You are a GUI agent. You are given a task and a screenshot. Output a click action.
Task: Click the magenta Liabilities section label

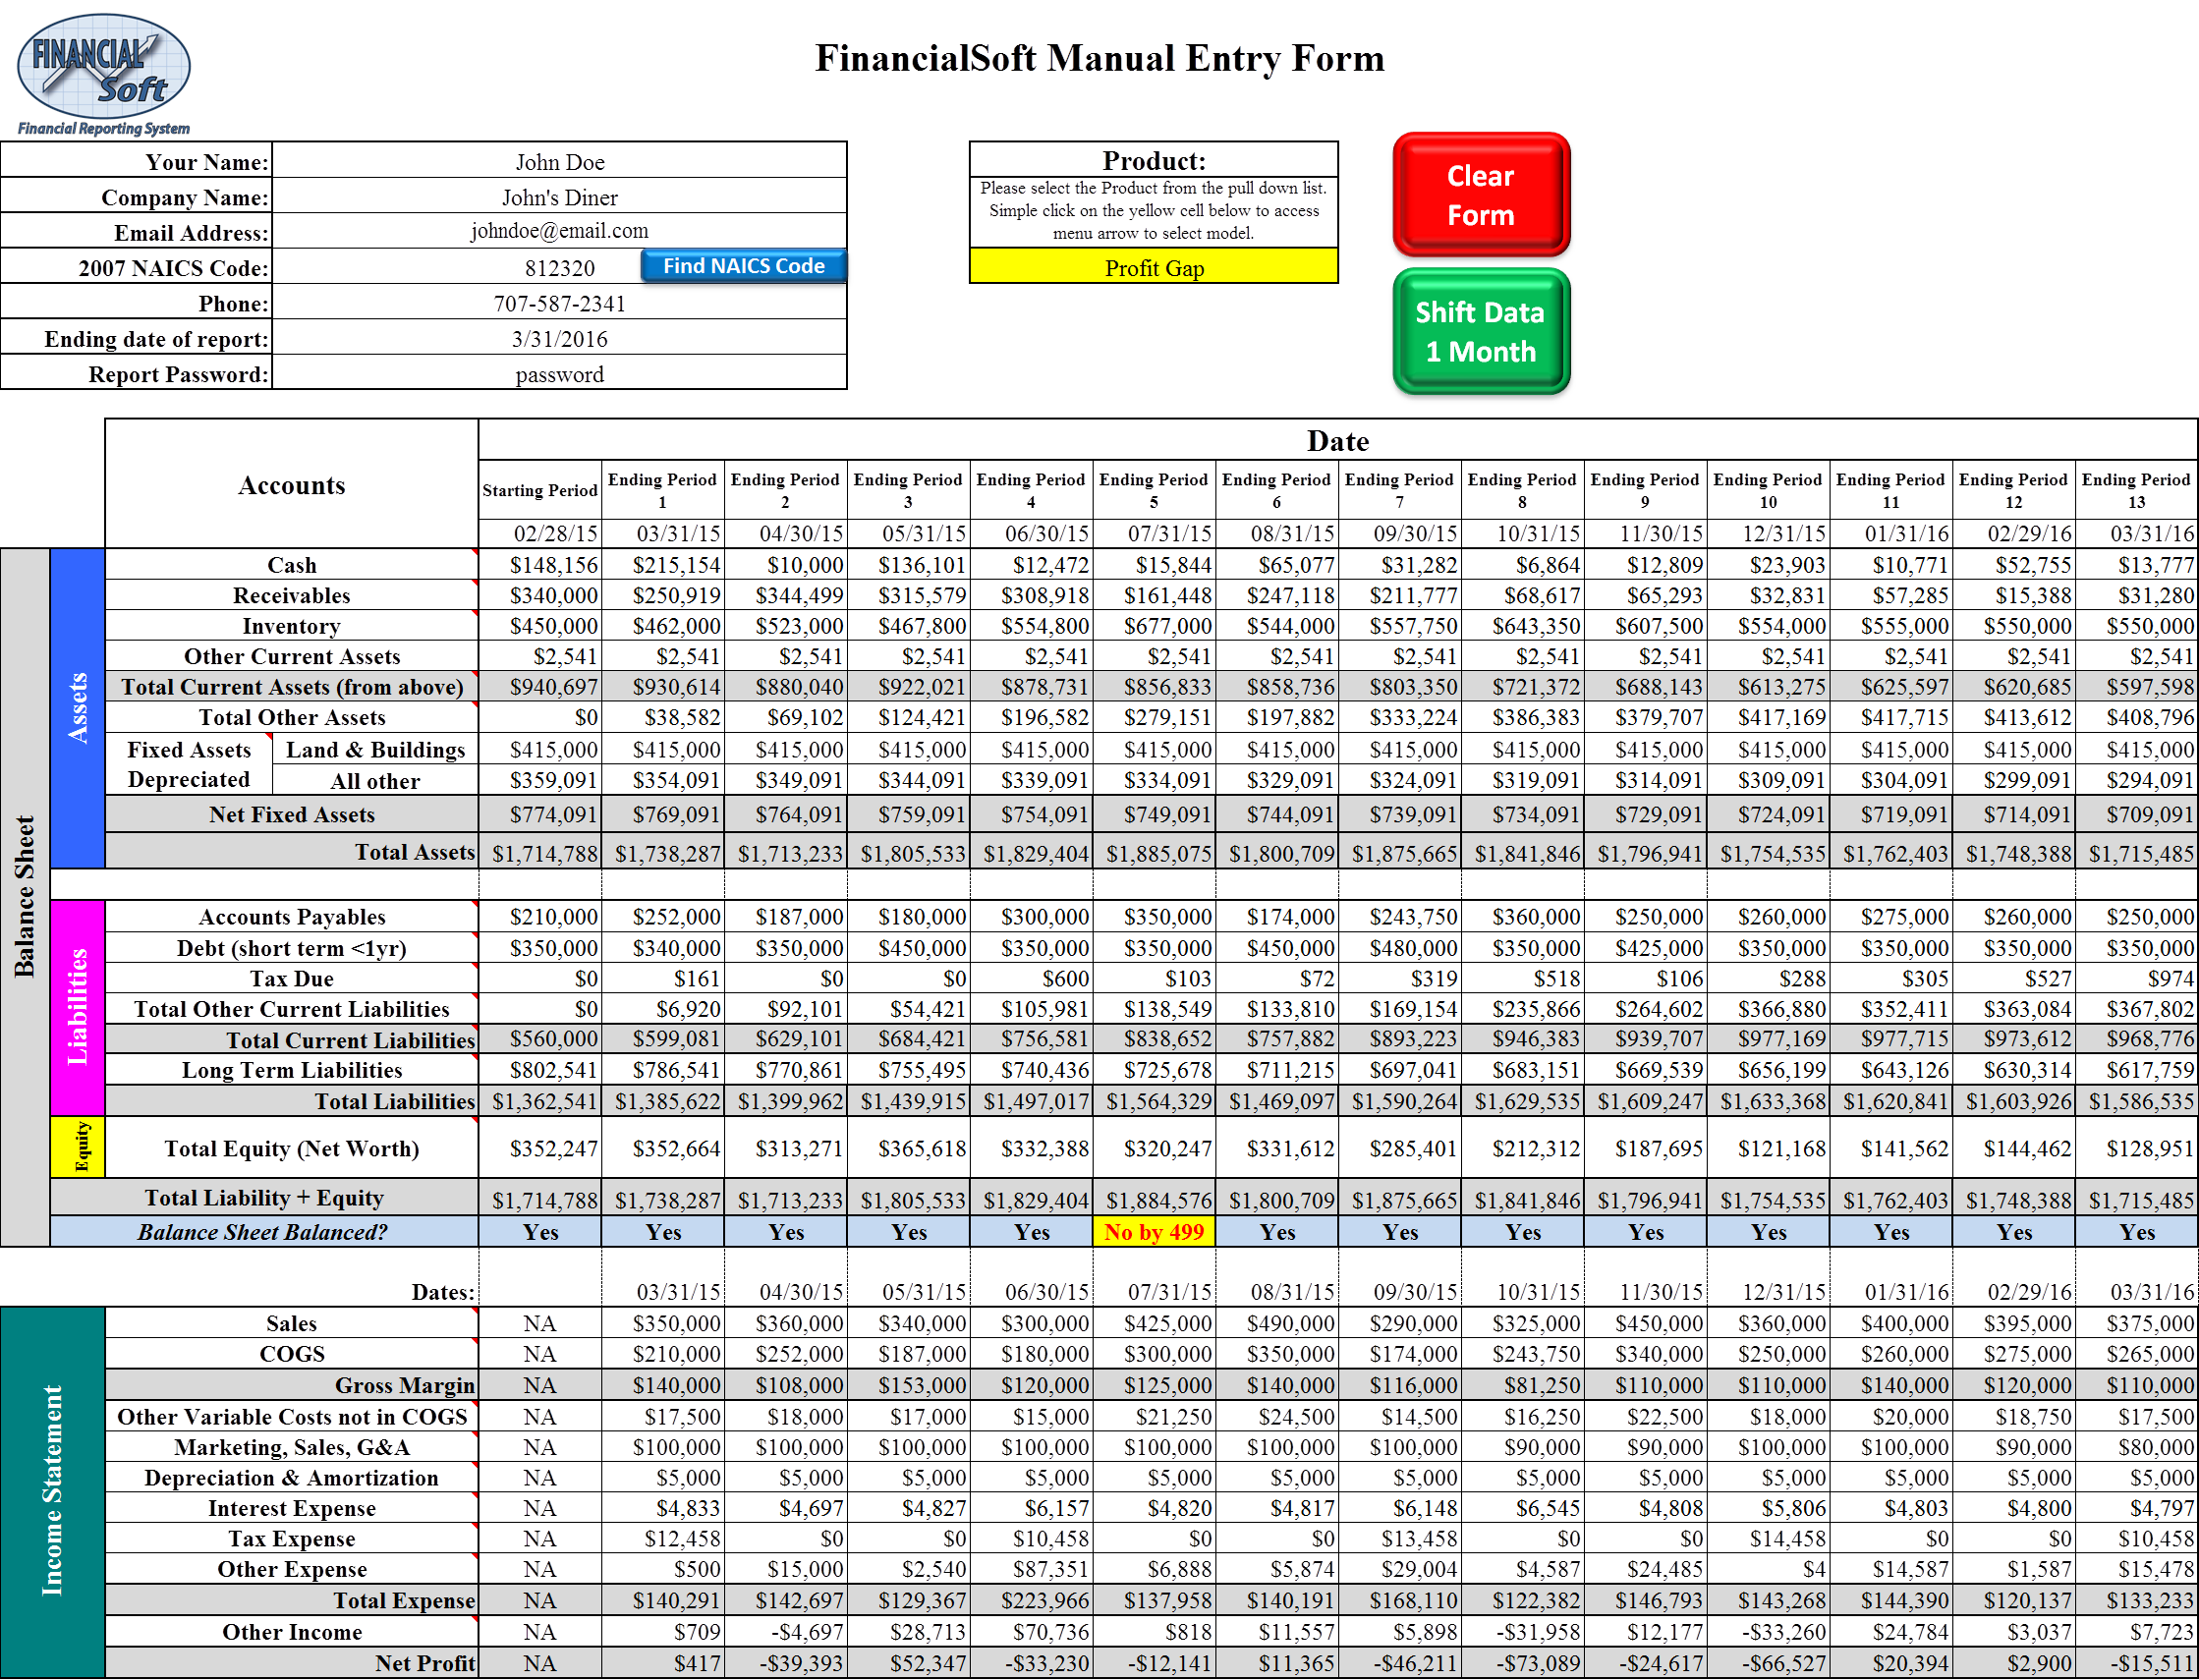[x=77, y=1006]
